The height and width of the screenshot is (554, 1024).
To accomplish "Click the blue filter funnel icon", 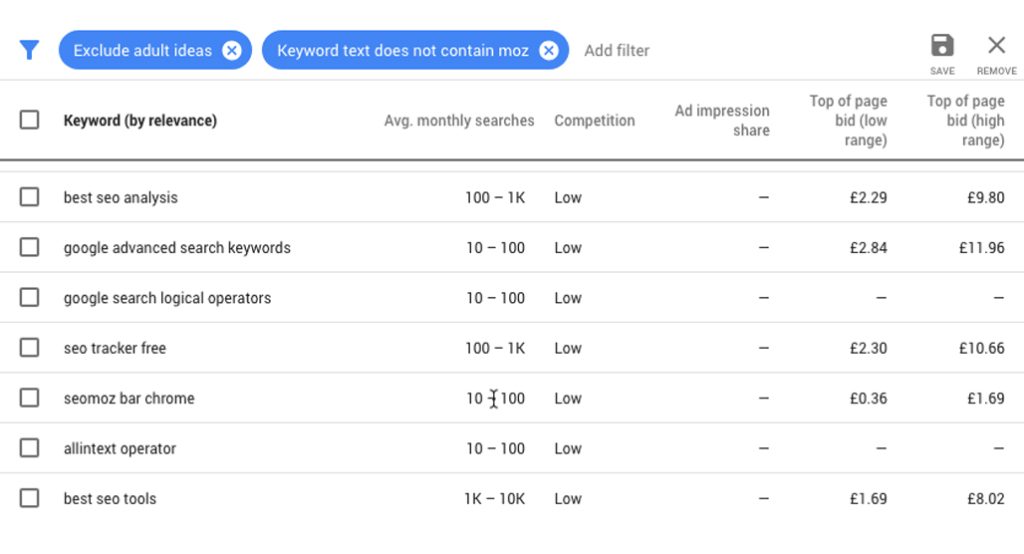I will click(29, 50).
